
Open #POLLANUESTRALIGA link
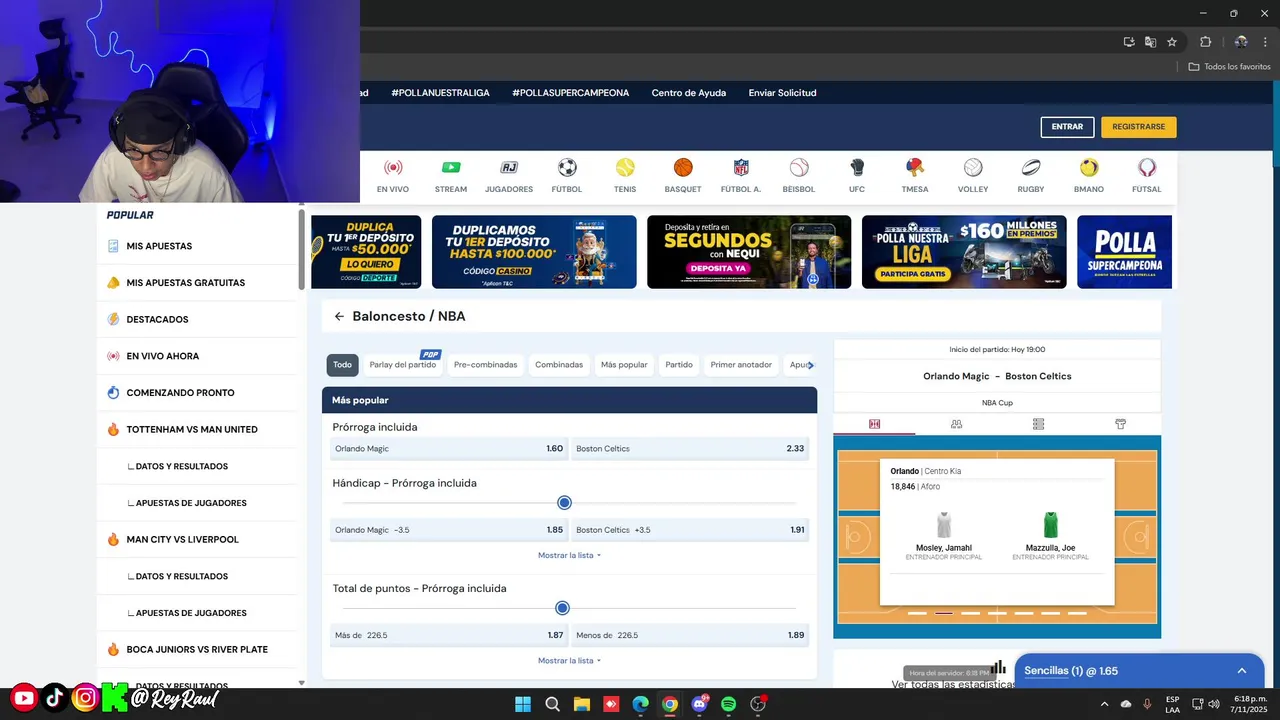[440, 93]
